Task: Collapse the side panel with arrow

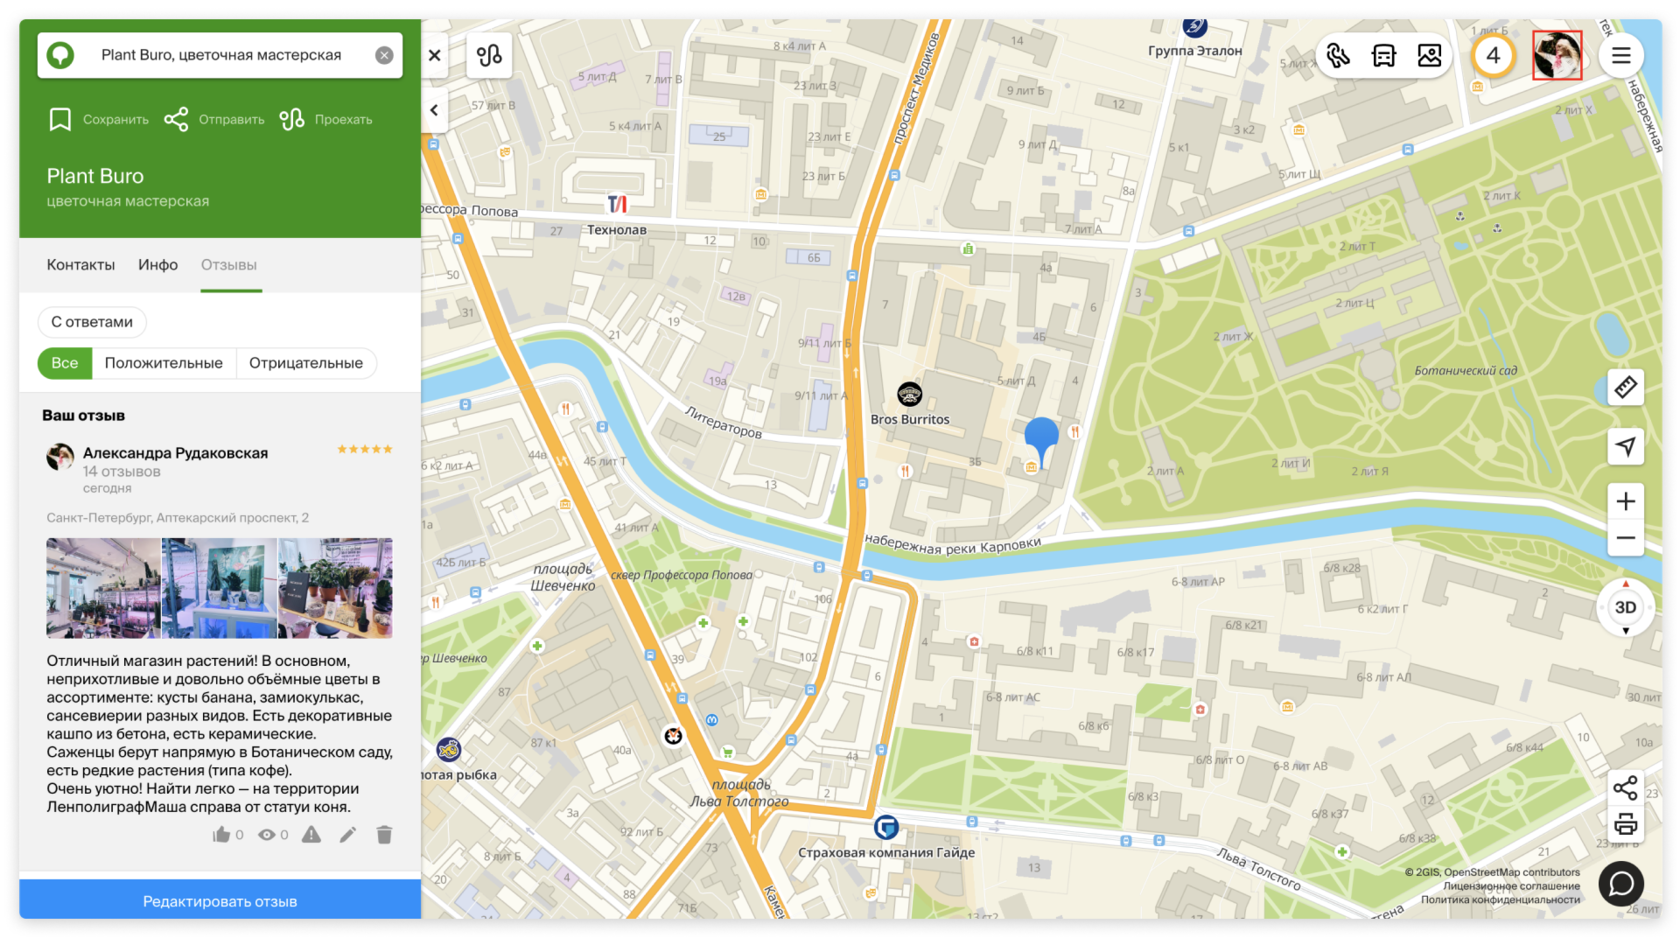Action: pos(434,110)
